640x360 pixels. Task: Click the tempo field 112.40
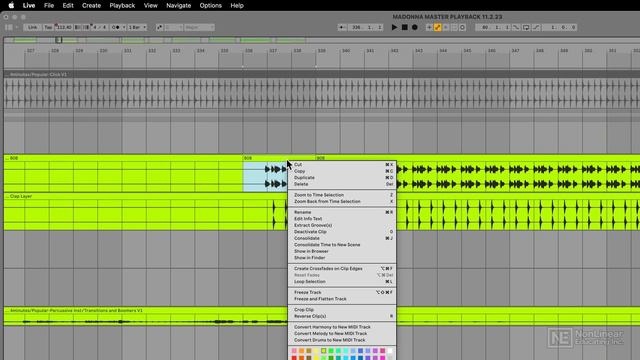tap(64, 27)
